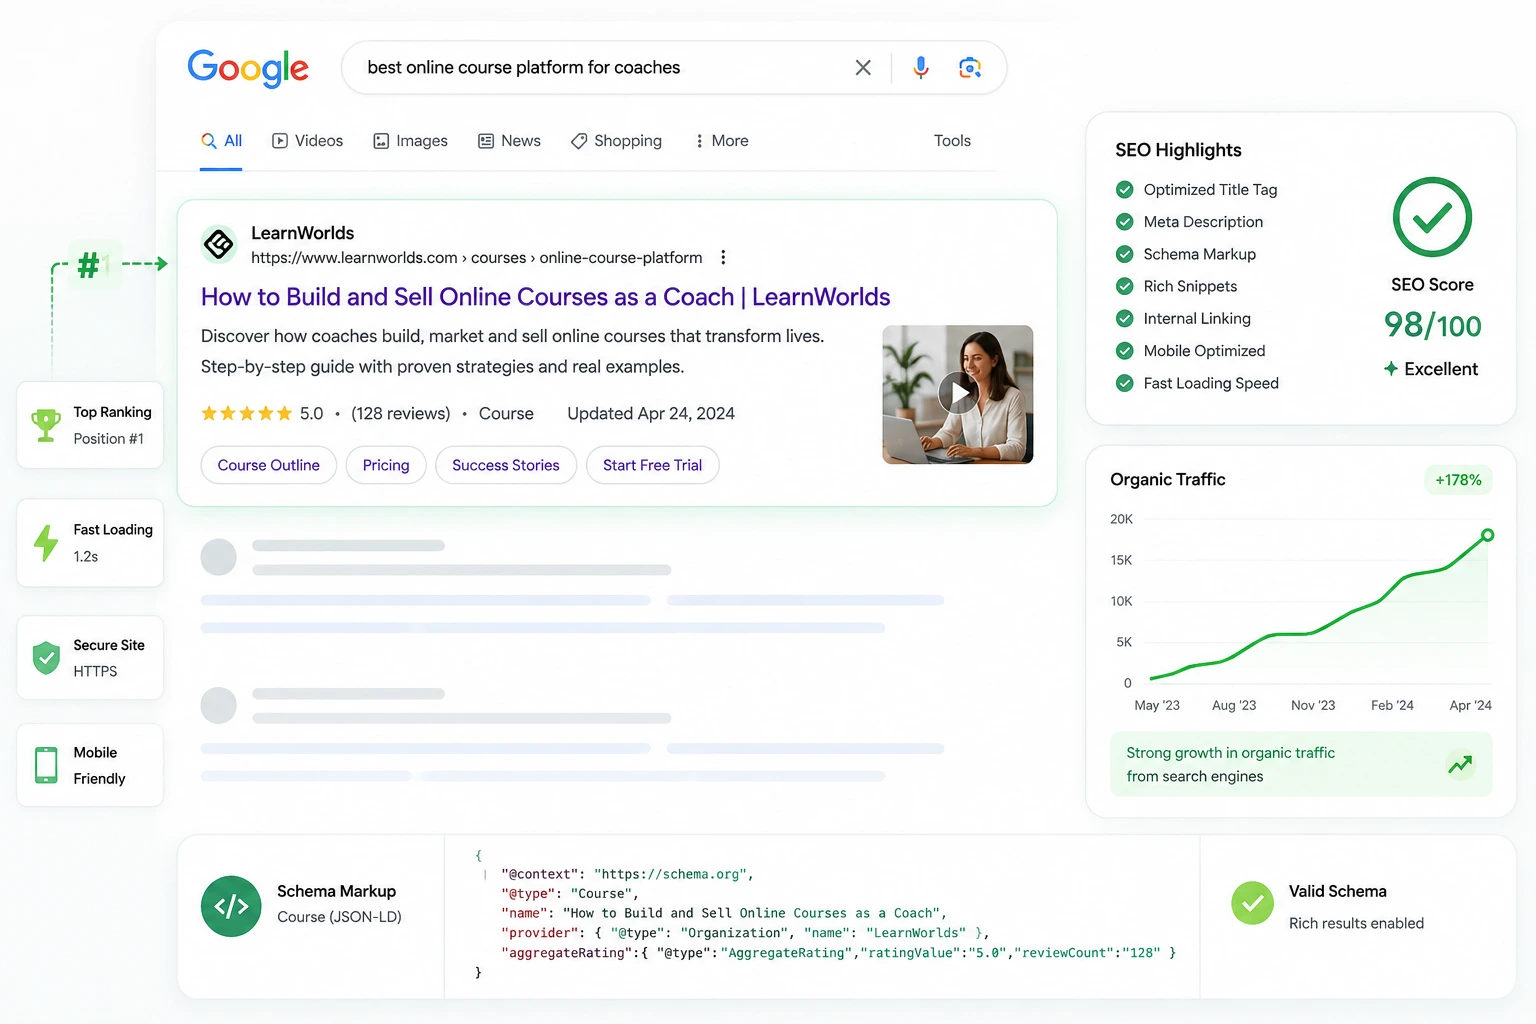Image resolution: width=1536 pixels, height=1024 pixels.
Task: Open the Pricing sitelink chip
Action: tap(386, 465)
